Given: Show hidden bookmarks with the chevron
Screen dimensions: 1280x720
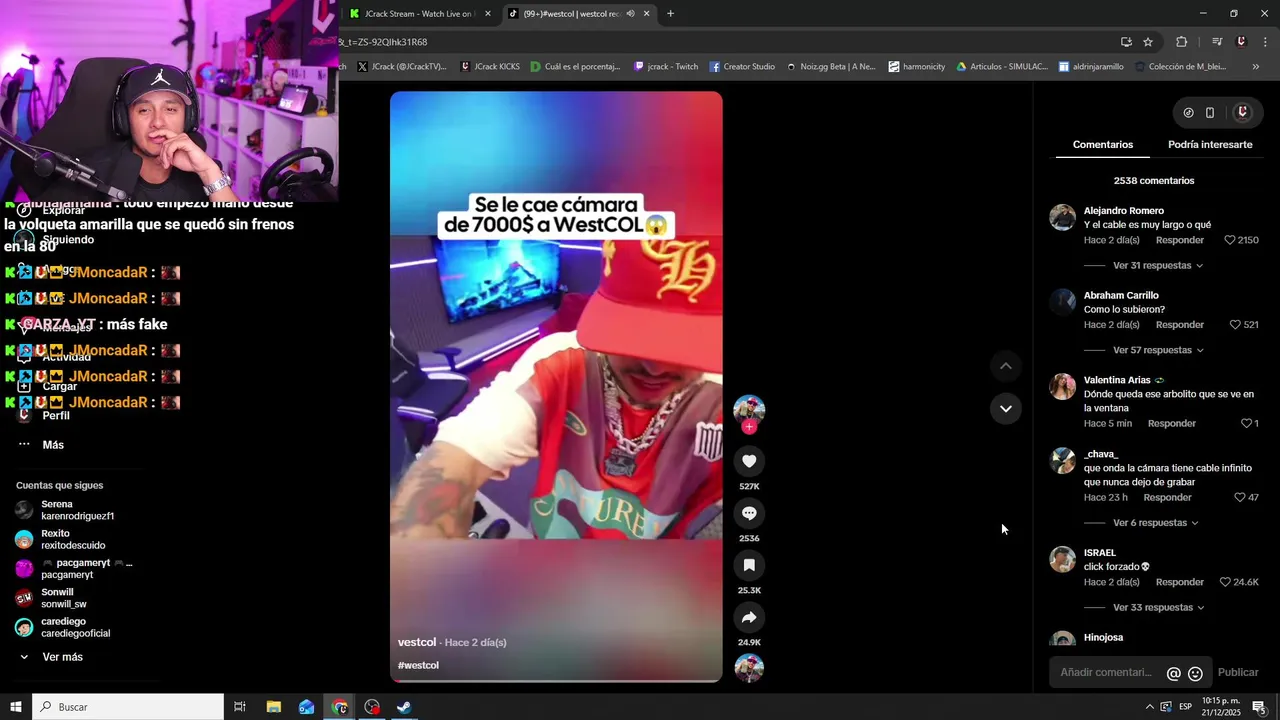Looking at the screenshot, I should pyautogui.click(x=1256, y=67).
